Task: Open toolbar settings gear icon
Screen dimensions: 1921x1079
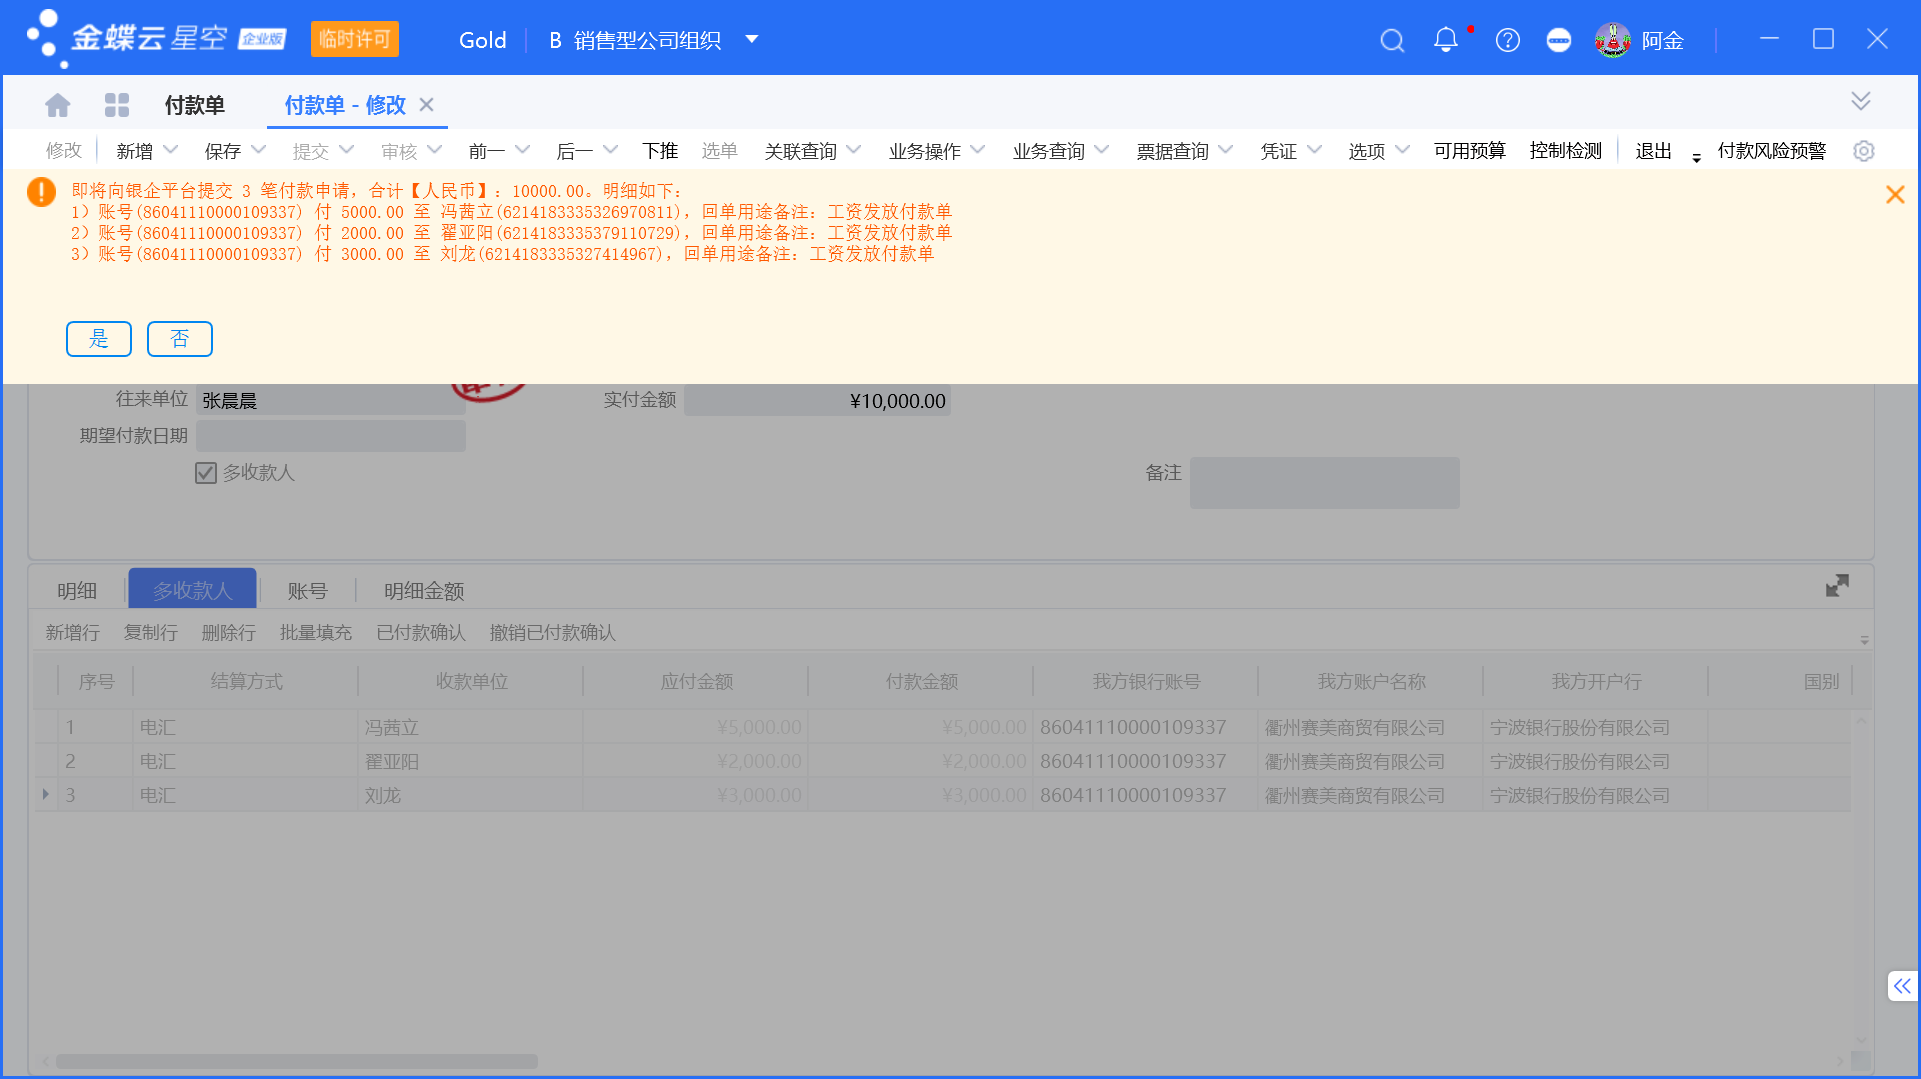Action: (x=1863, y=151)
